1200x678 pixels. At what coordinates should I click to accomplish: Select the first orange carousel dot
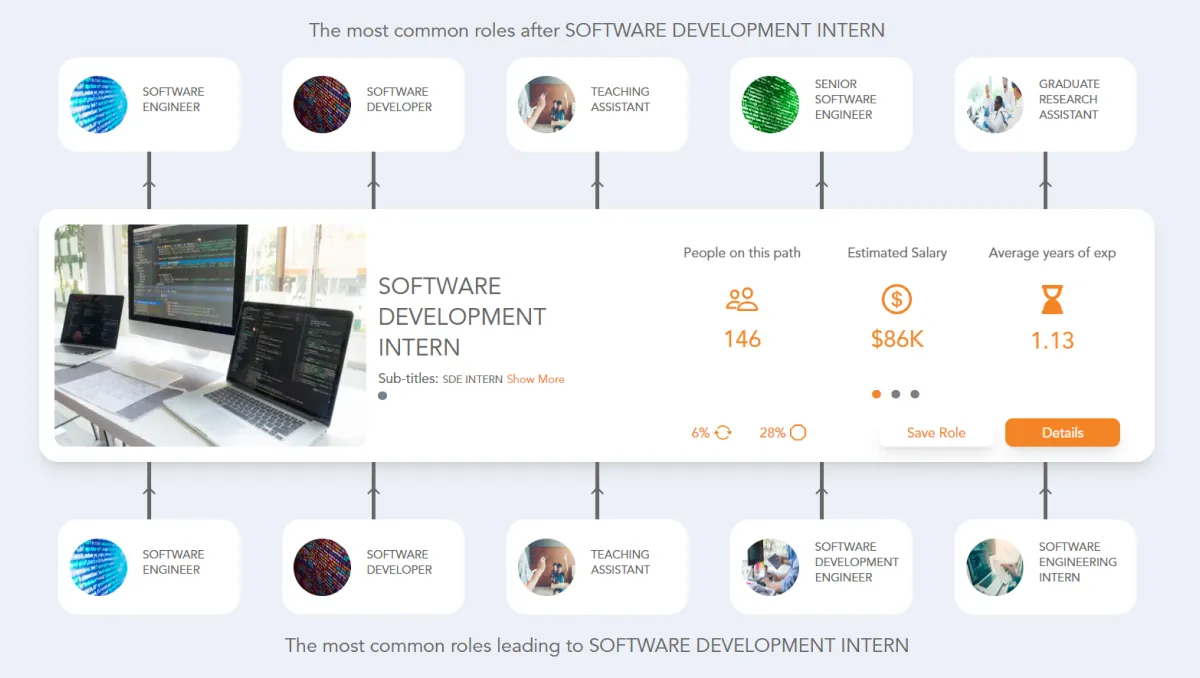pos(876,394)
